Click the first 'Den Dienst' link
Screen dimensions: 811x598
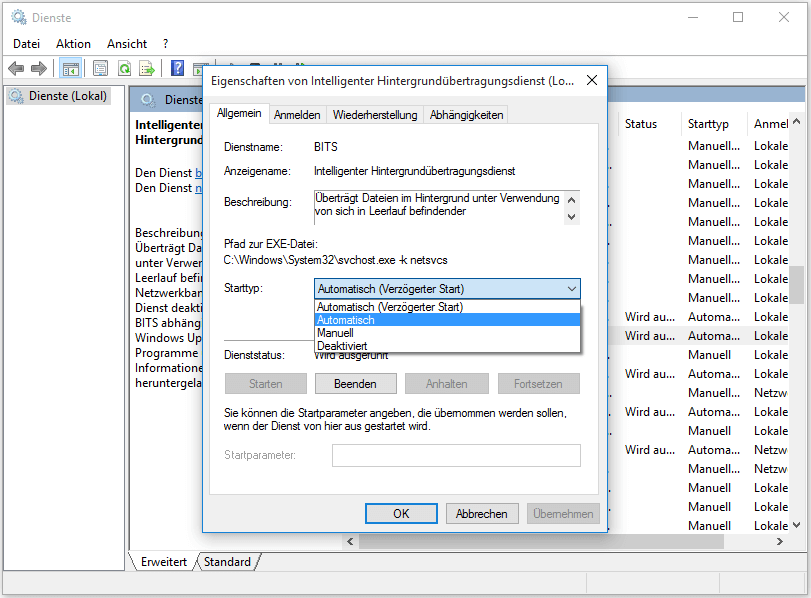[198, 172]
